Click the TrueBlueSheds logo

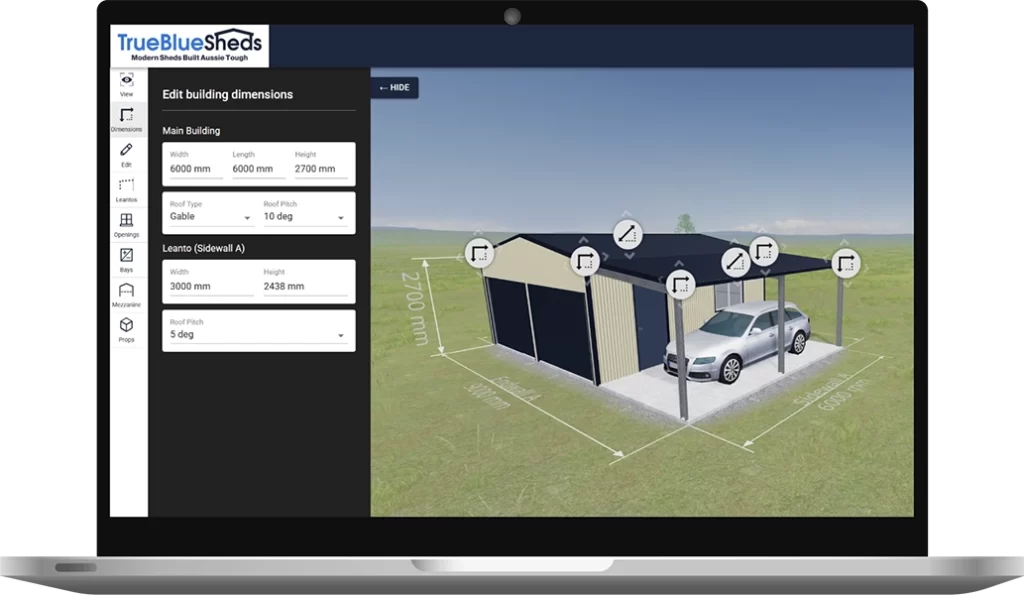190,43
